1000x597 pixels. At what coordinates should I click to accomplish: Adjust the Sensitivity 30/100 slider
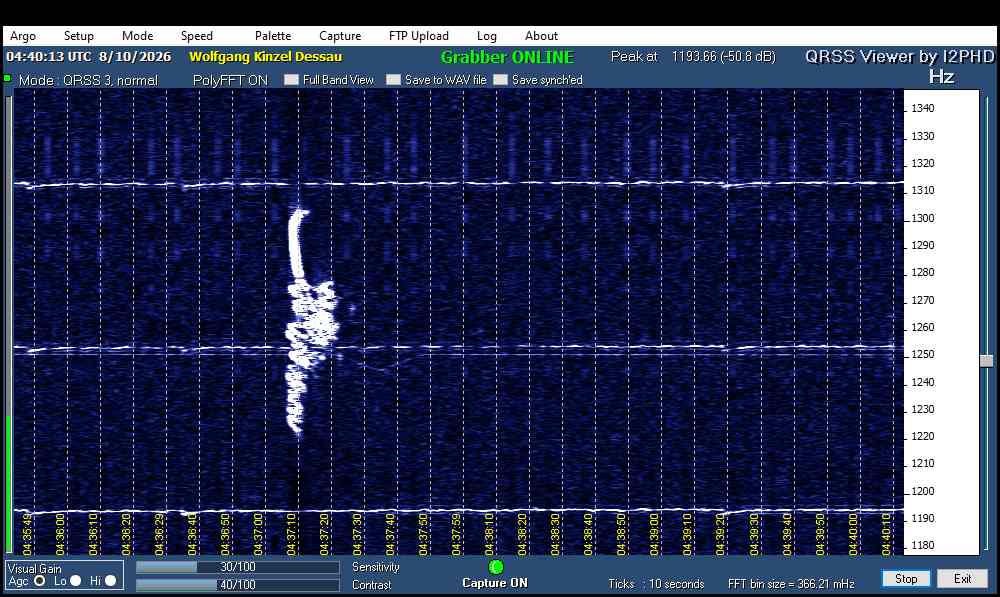[x=237, y=567]
